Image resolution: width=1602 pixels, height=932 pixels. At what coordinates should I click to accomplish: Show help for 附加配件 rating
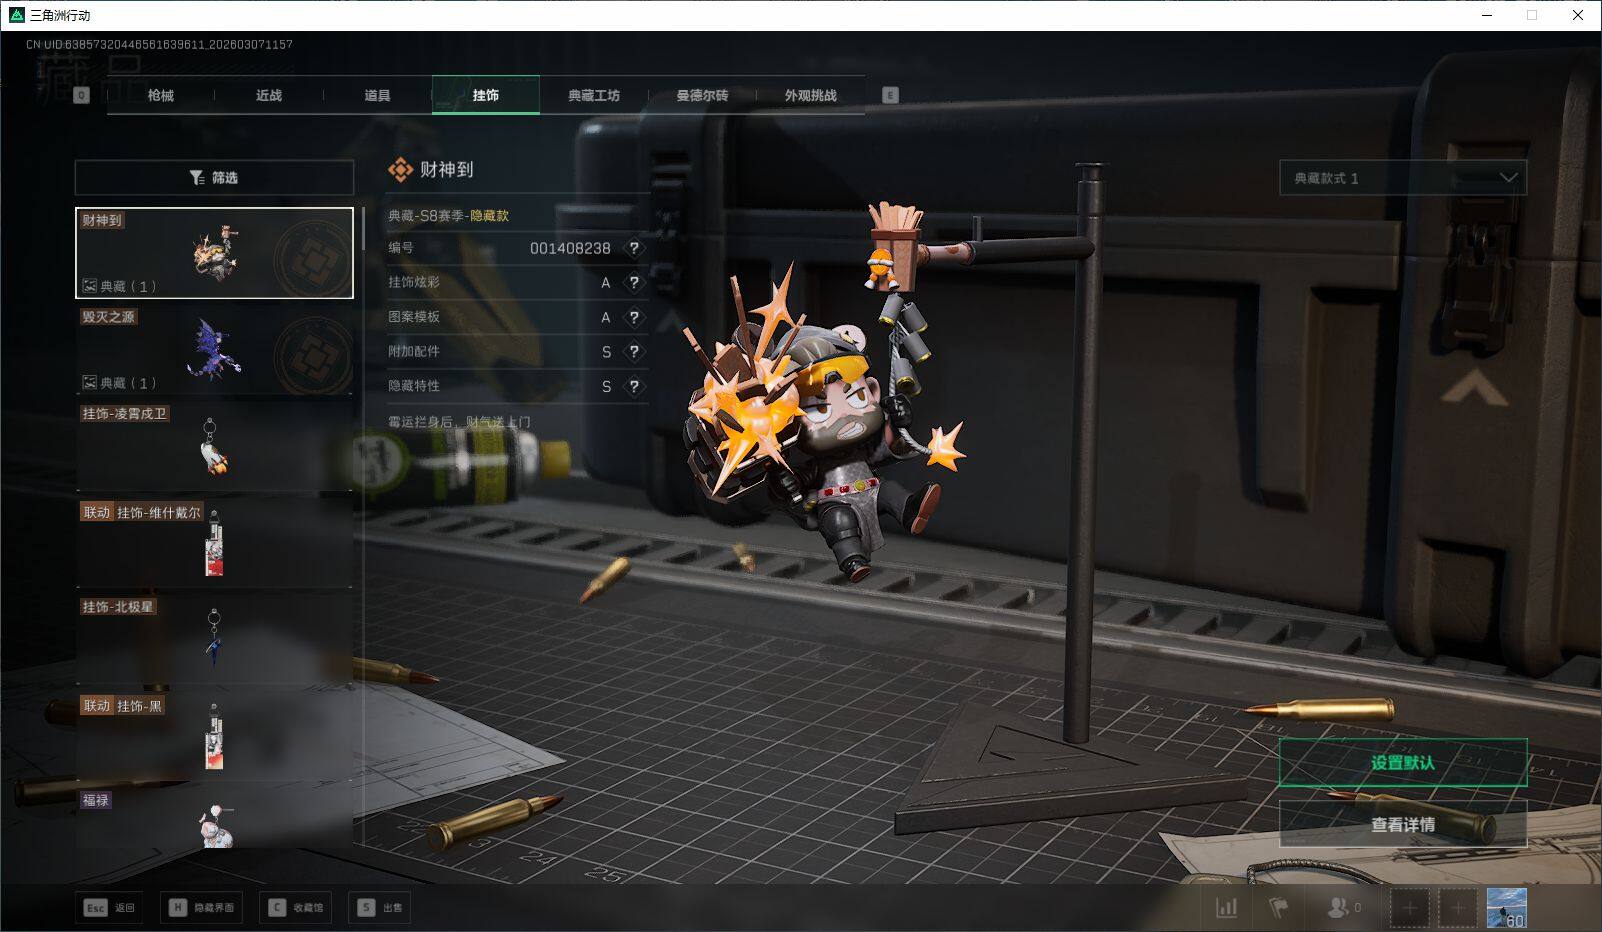point(634,352)
